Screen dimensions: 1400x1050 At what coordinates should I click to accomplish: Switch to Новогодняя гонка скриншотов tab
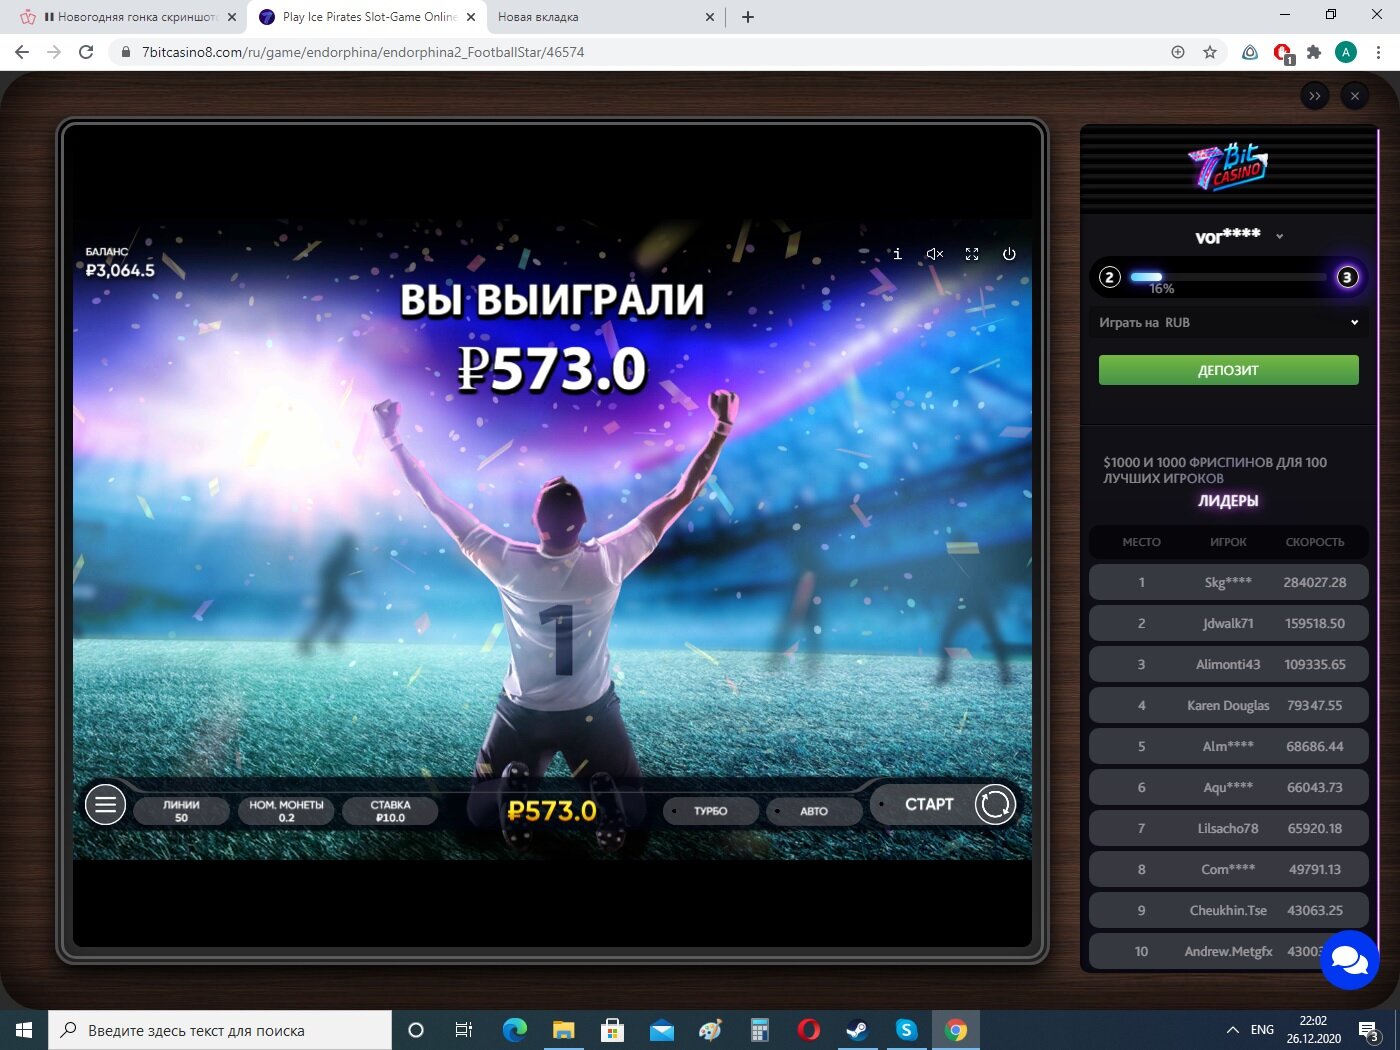pyautogui.click(x=129, y=17)
